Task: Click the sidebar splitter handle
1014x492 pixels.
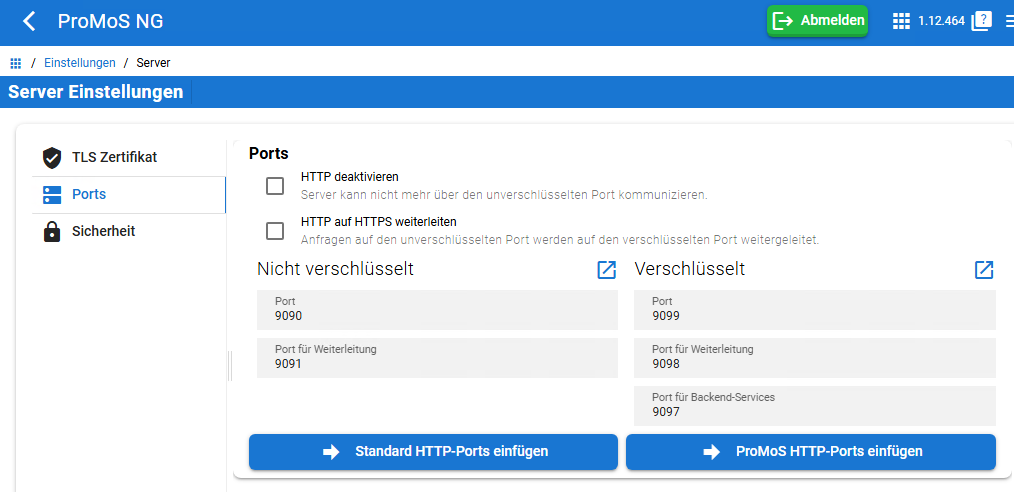Action: 230,366
